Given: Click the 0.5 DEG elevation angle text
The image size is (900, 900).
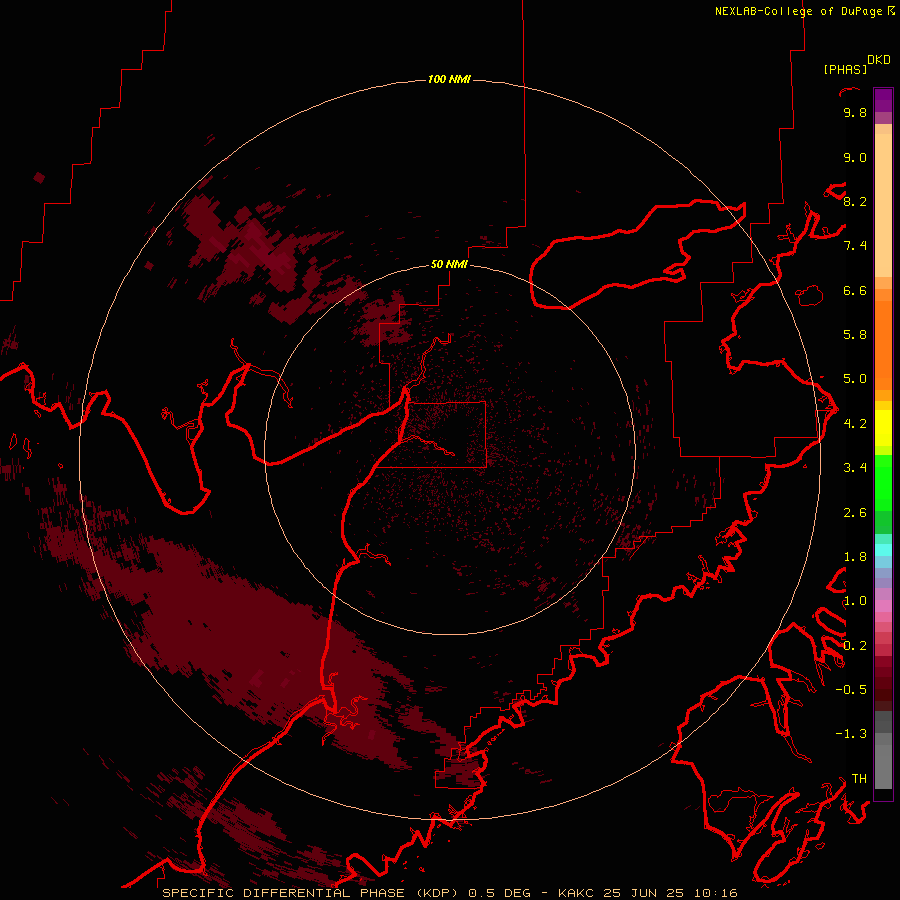Looking at the screenshot, I should 502,893.
